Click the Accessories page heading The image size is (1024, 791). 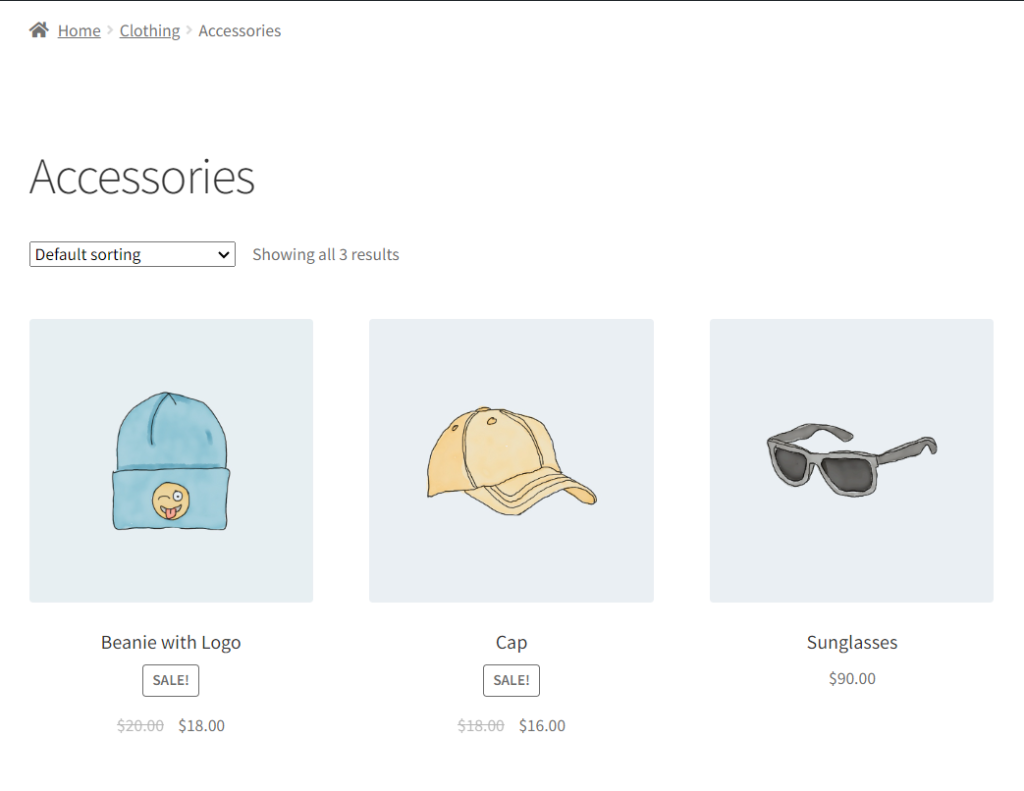click(142, 177)
